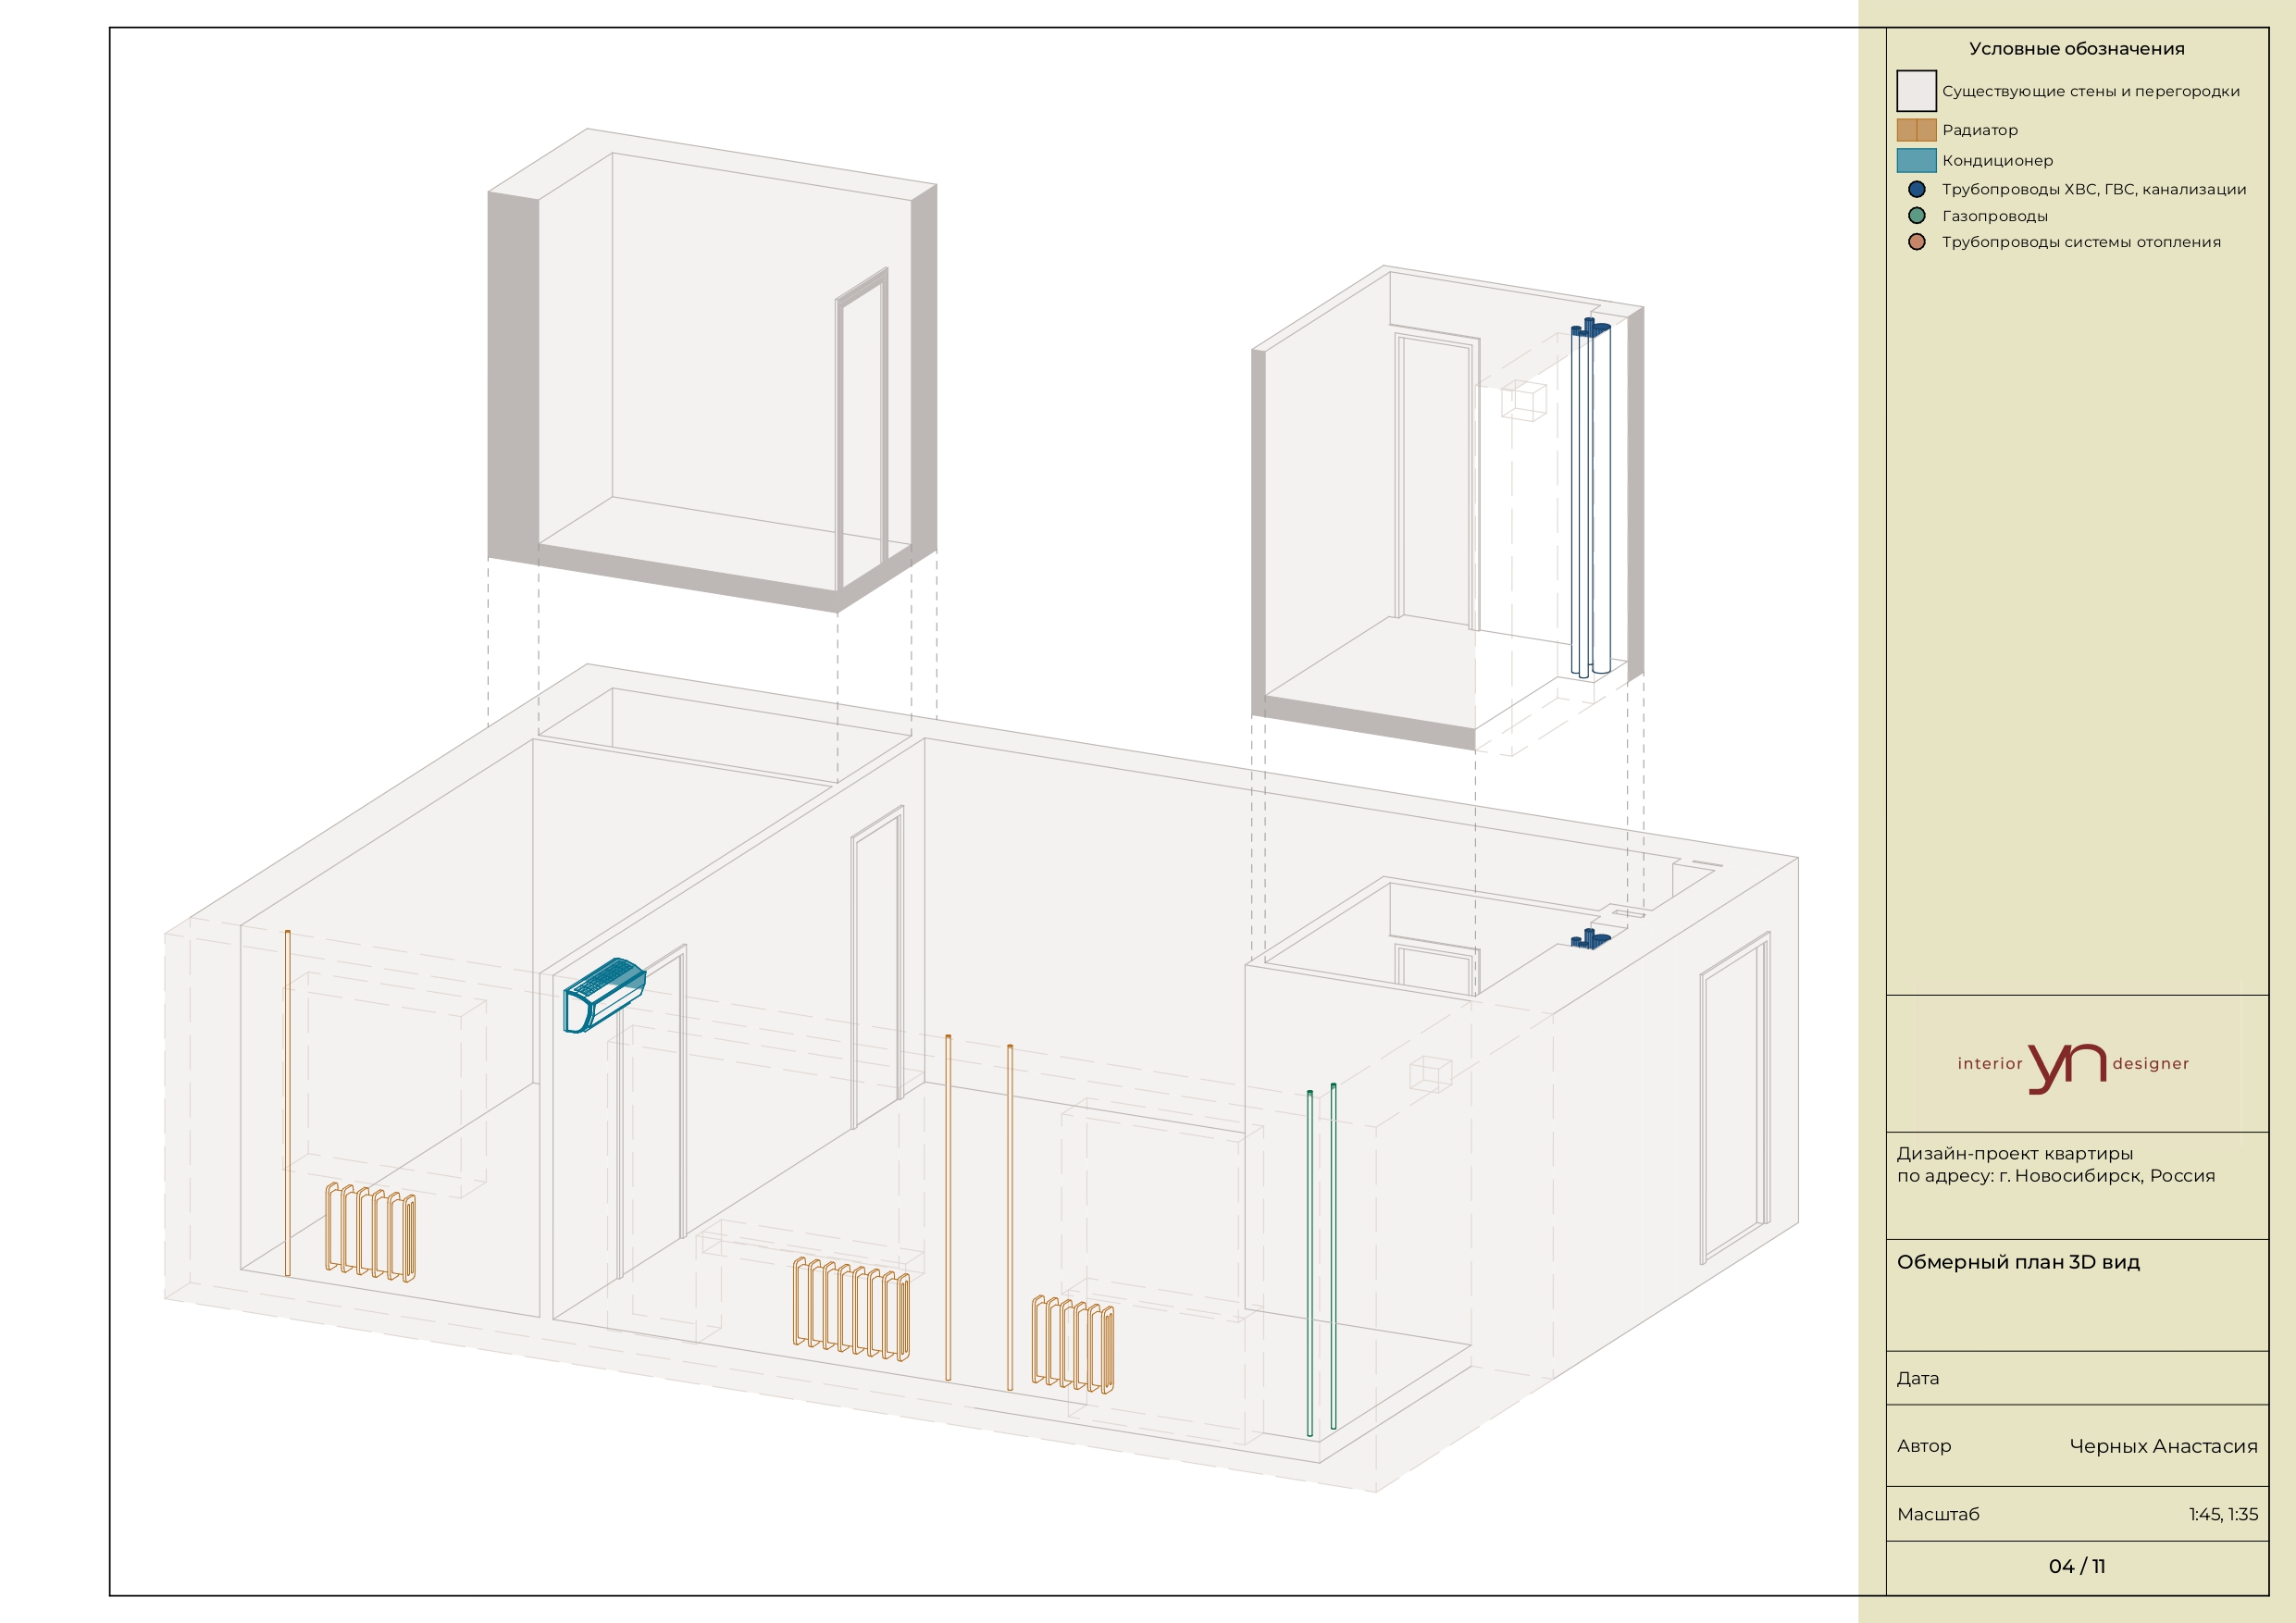Click the 'Автор' field label
Viewport: 2296px width, 1623px height.
tap(1923, 1446)
